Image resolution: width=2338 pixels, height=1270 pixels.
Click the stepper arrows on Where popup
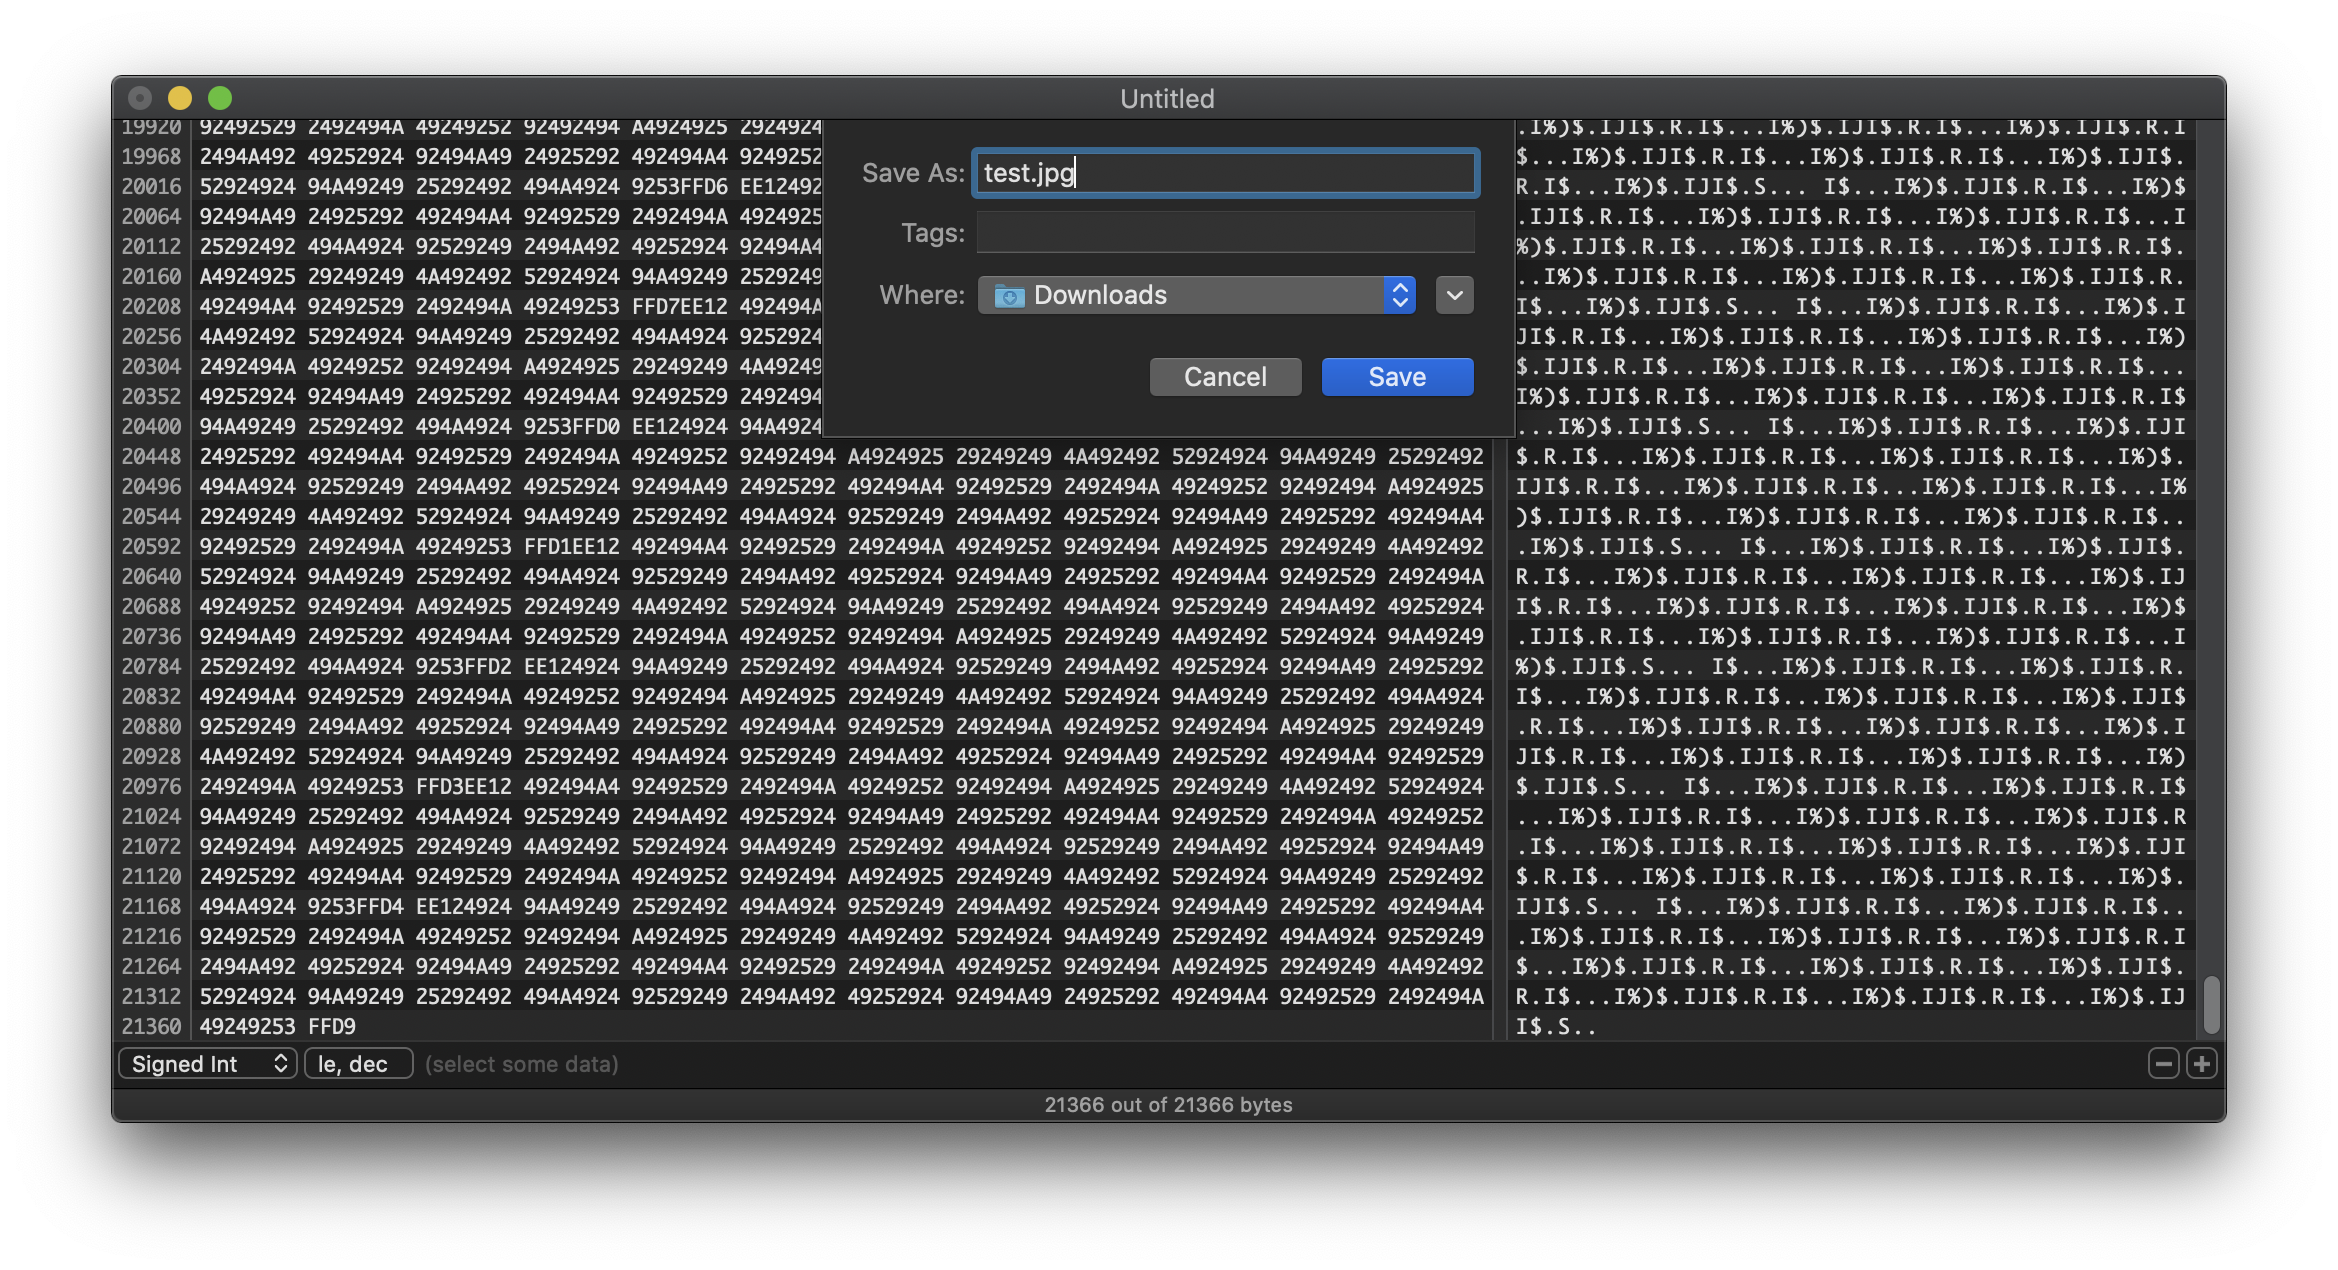(1400, 295)
